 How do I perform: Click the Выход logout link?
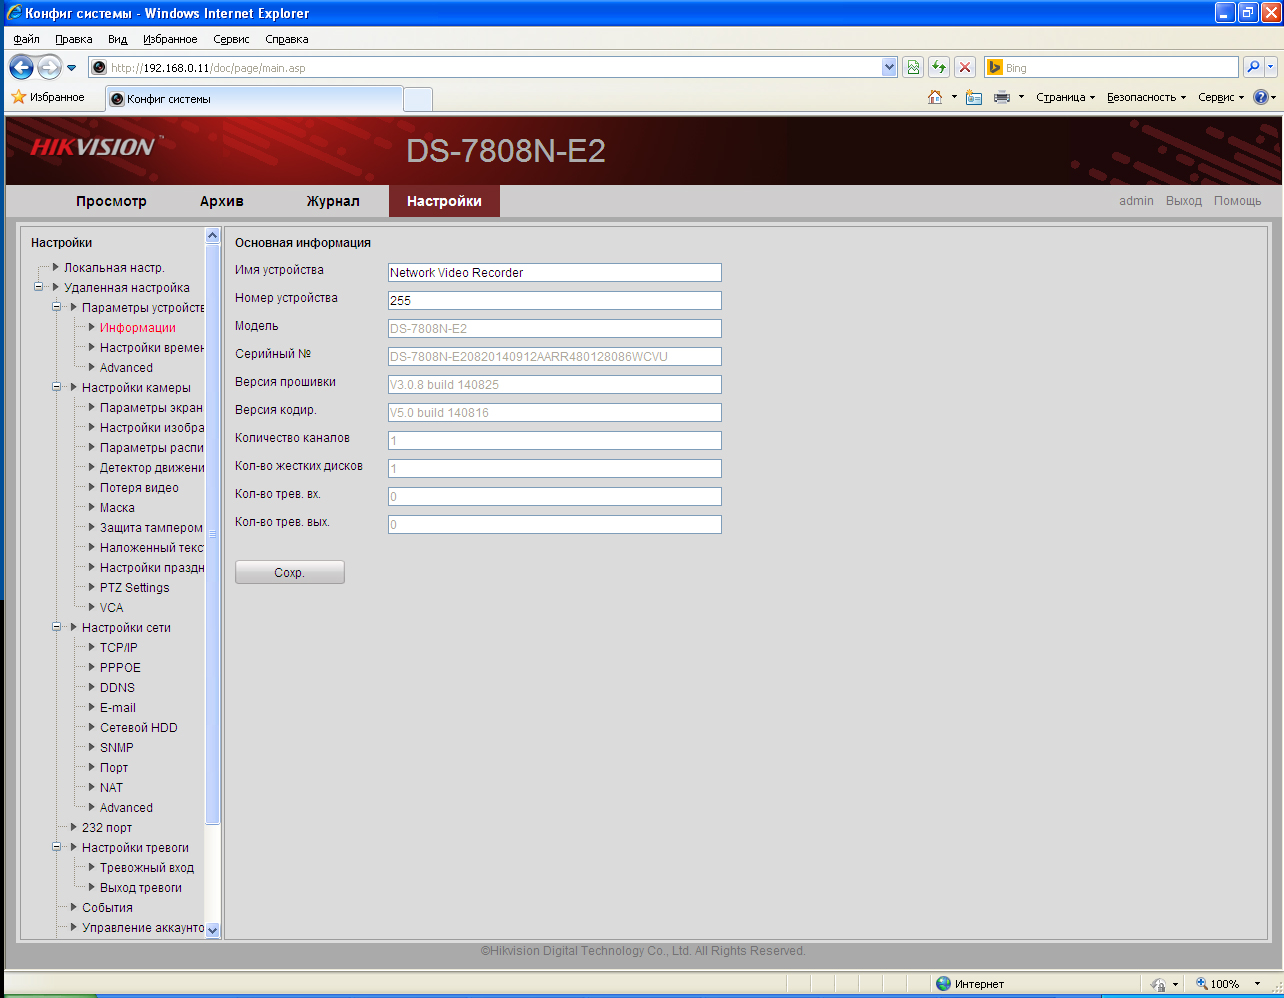click(1183, 201)
